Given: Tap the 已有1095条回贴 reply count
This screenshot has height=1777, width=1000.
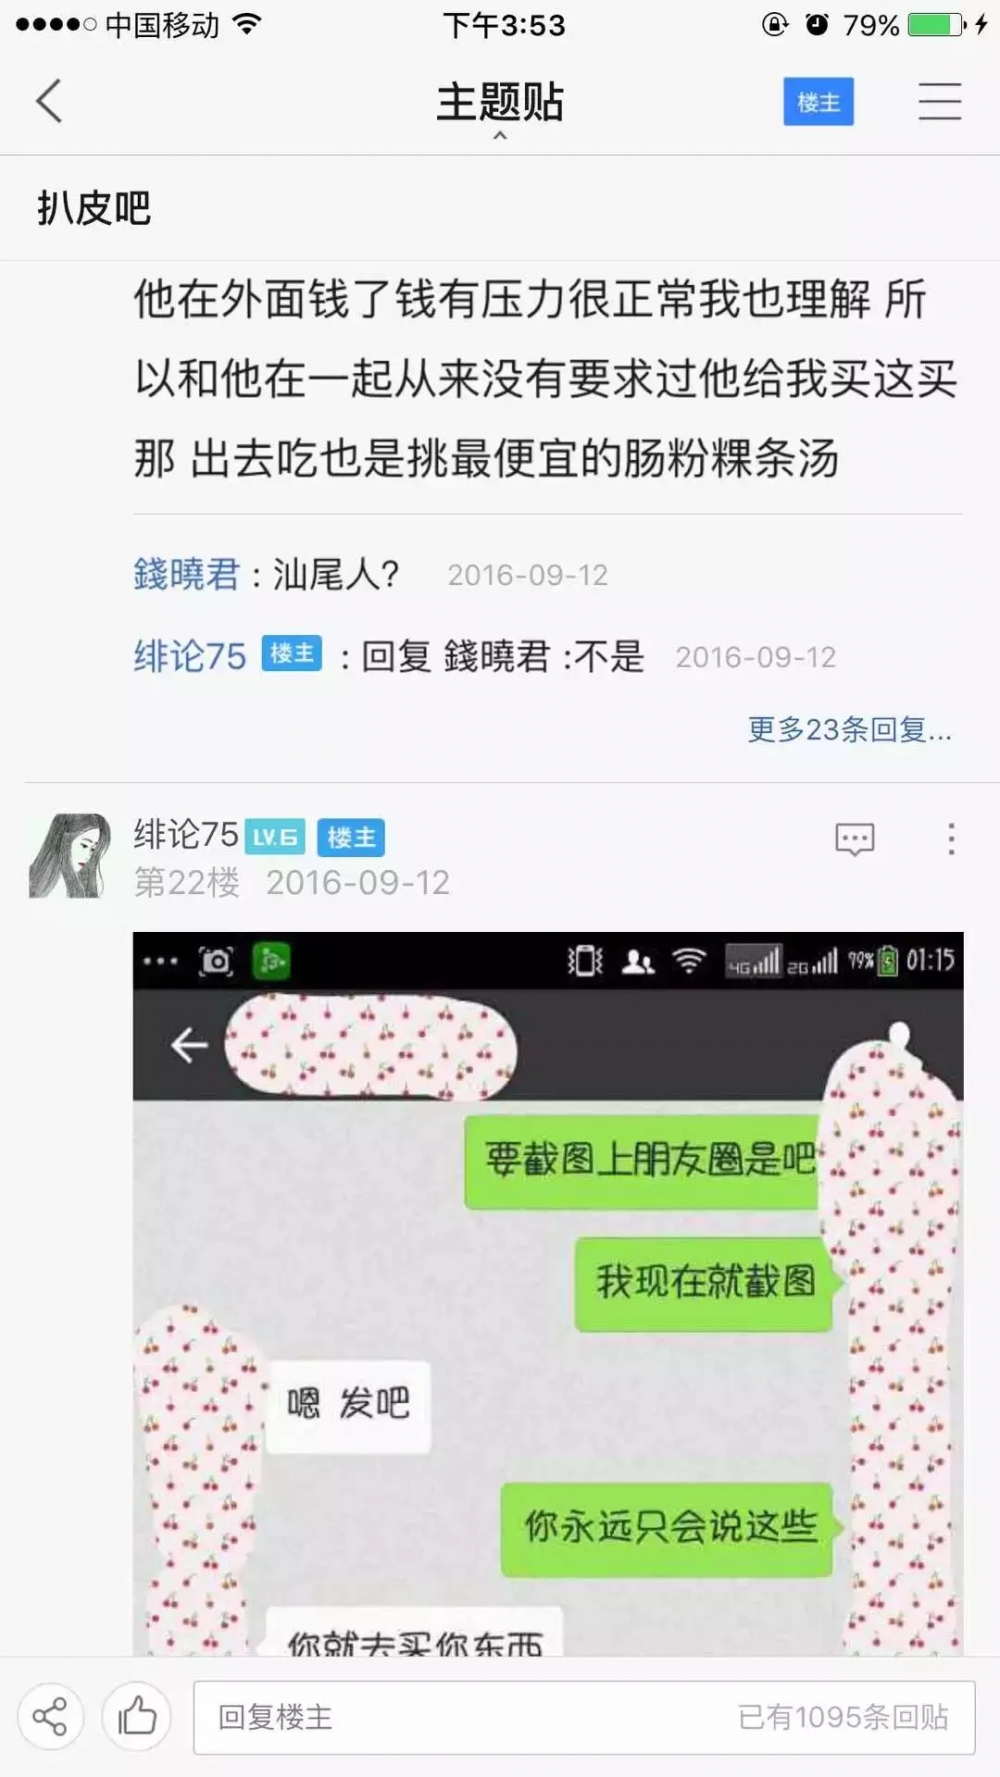Looking at the screenshot, I should pos(843,1717).
